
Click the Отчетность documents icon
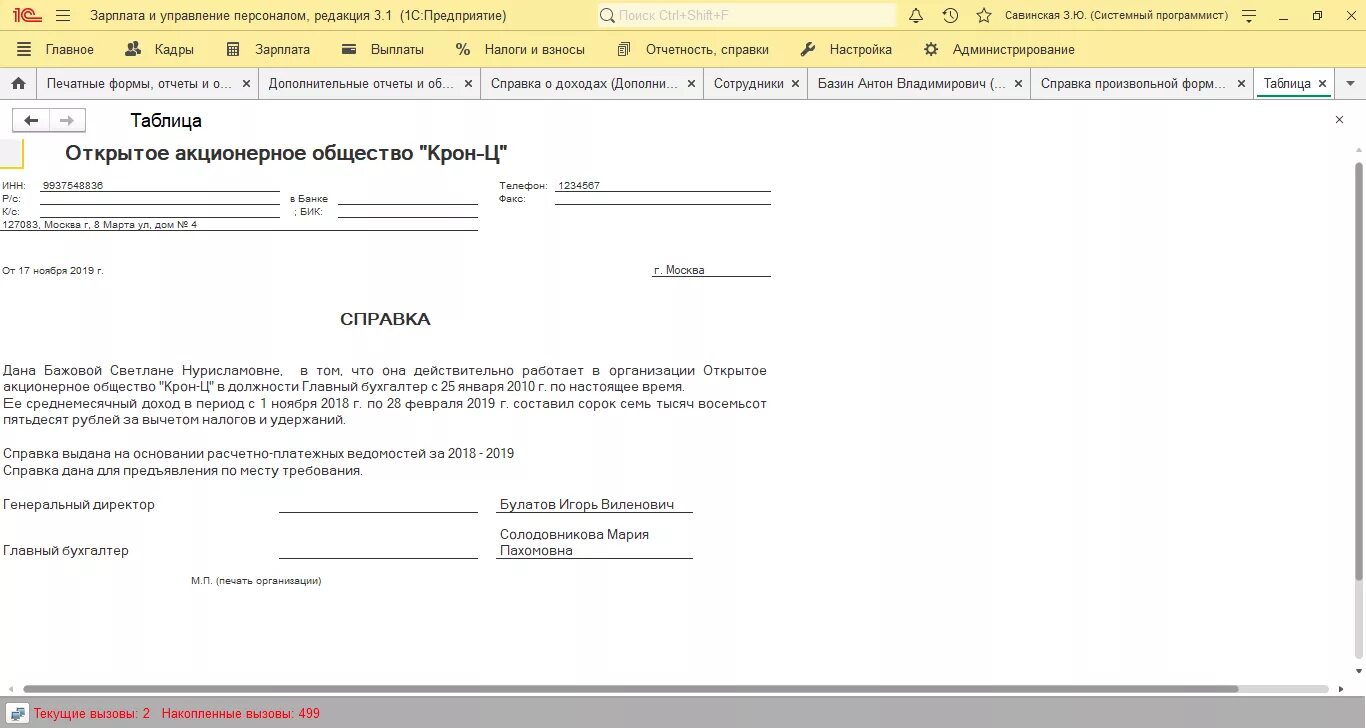(x=624, y=49)
